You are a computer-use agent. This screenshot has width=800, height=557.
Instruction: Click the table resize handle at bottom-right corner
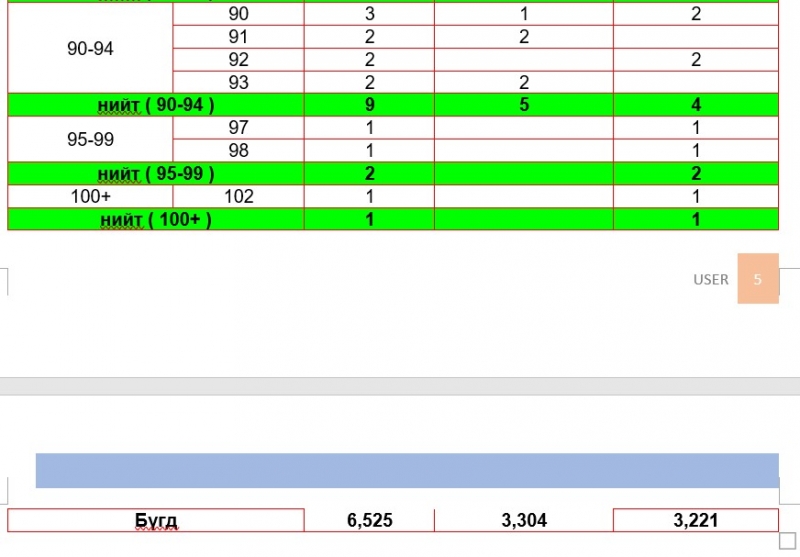785,540
